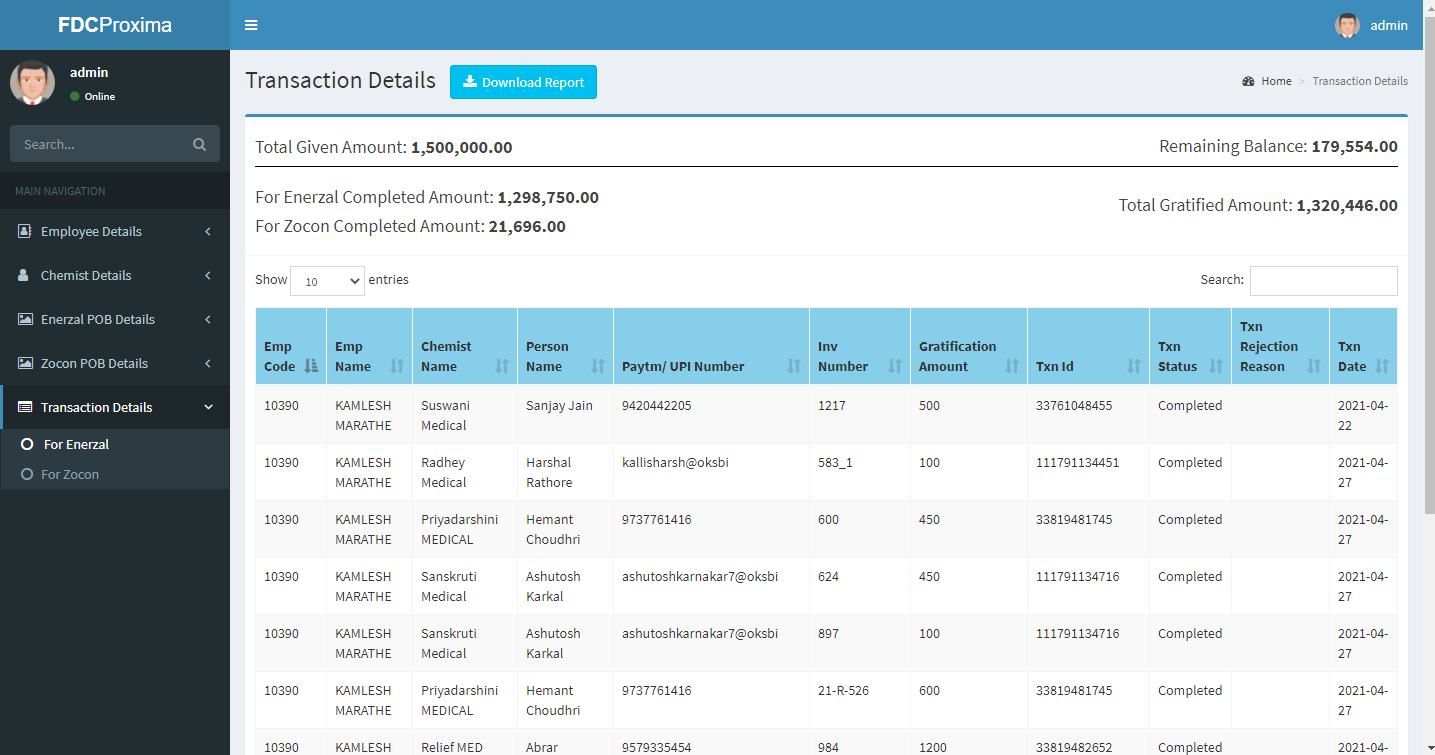Image resolution: width=1435 pixels, height=755 pixels.
Task: Click Sanjay Jain person name cell
Action: [565, 415]
